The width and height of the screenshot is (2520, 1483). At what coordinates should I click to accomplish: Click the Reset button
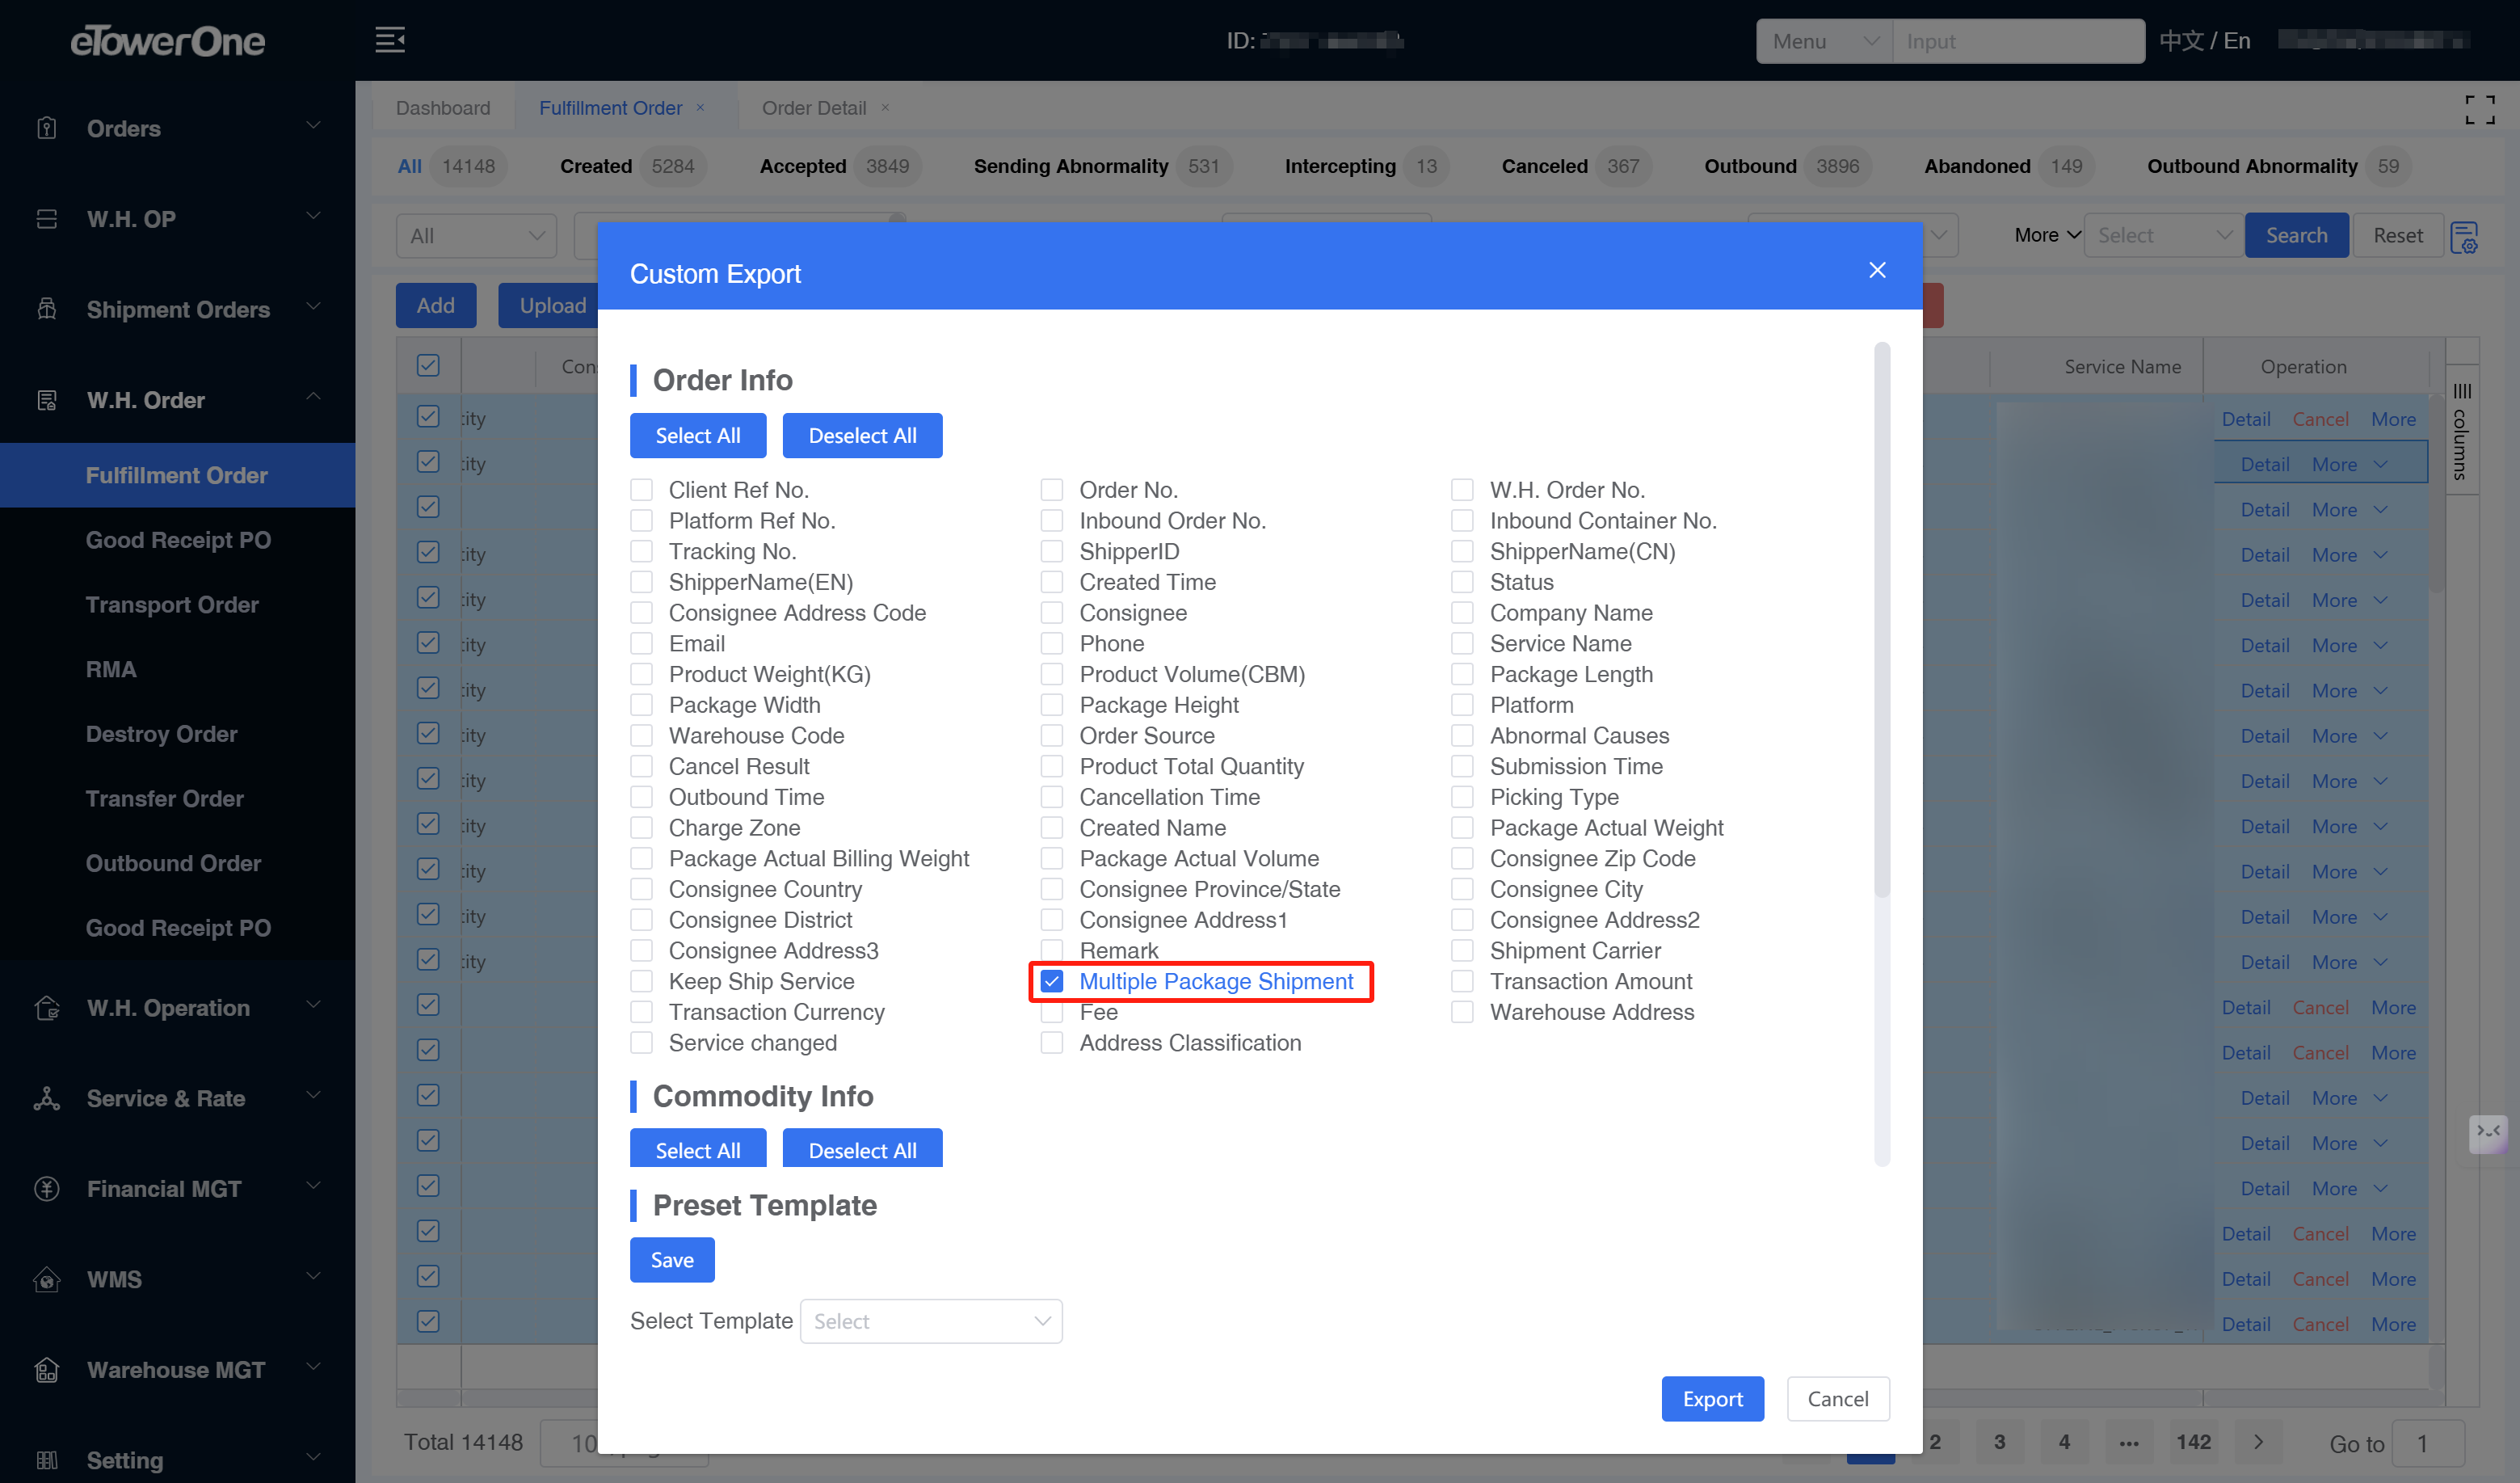2398,235
